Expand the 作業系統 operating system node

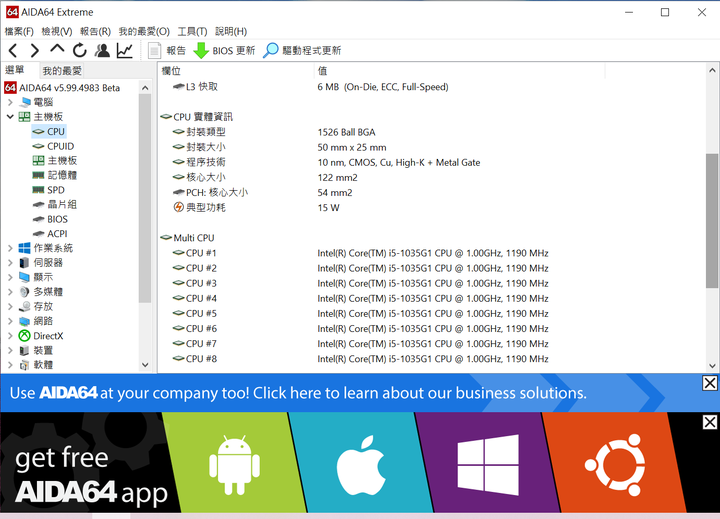point(10,248)
